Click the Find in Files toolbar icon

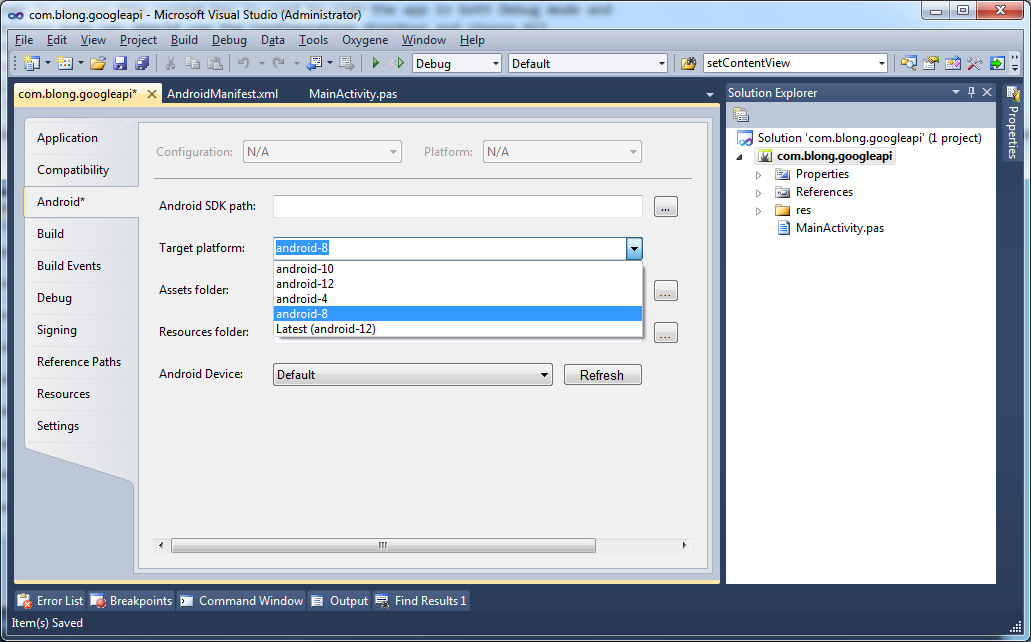[x=909, y=62]
